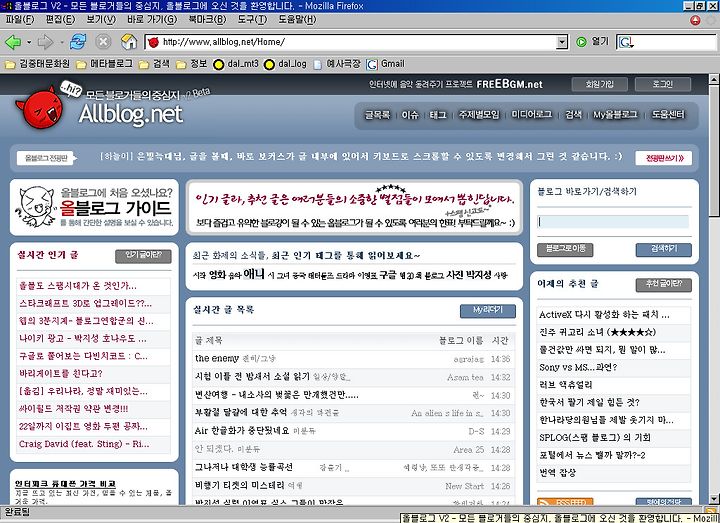Open the Back history dropdown arrow
Viewport: 720px width, 523px height.
29,42
